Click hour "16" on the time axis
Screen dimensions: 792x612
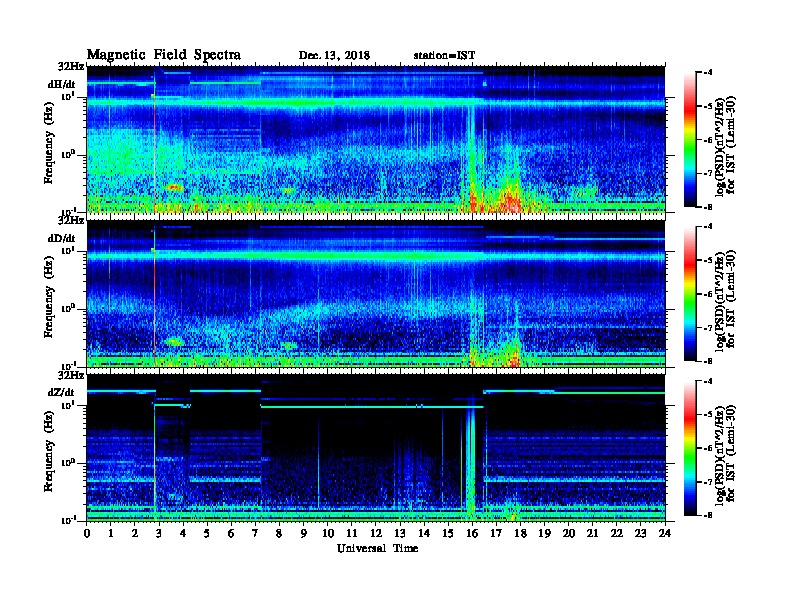pos(472,533)
